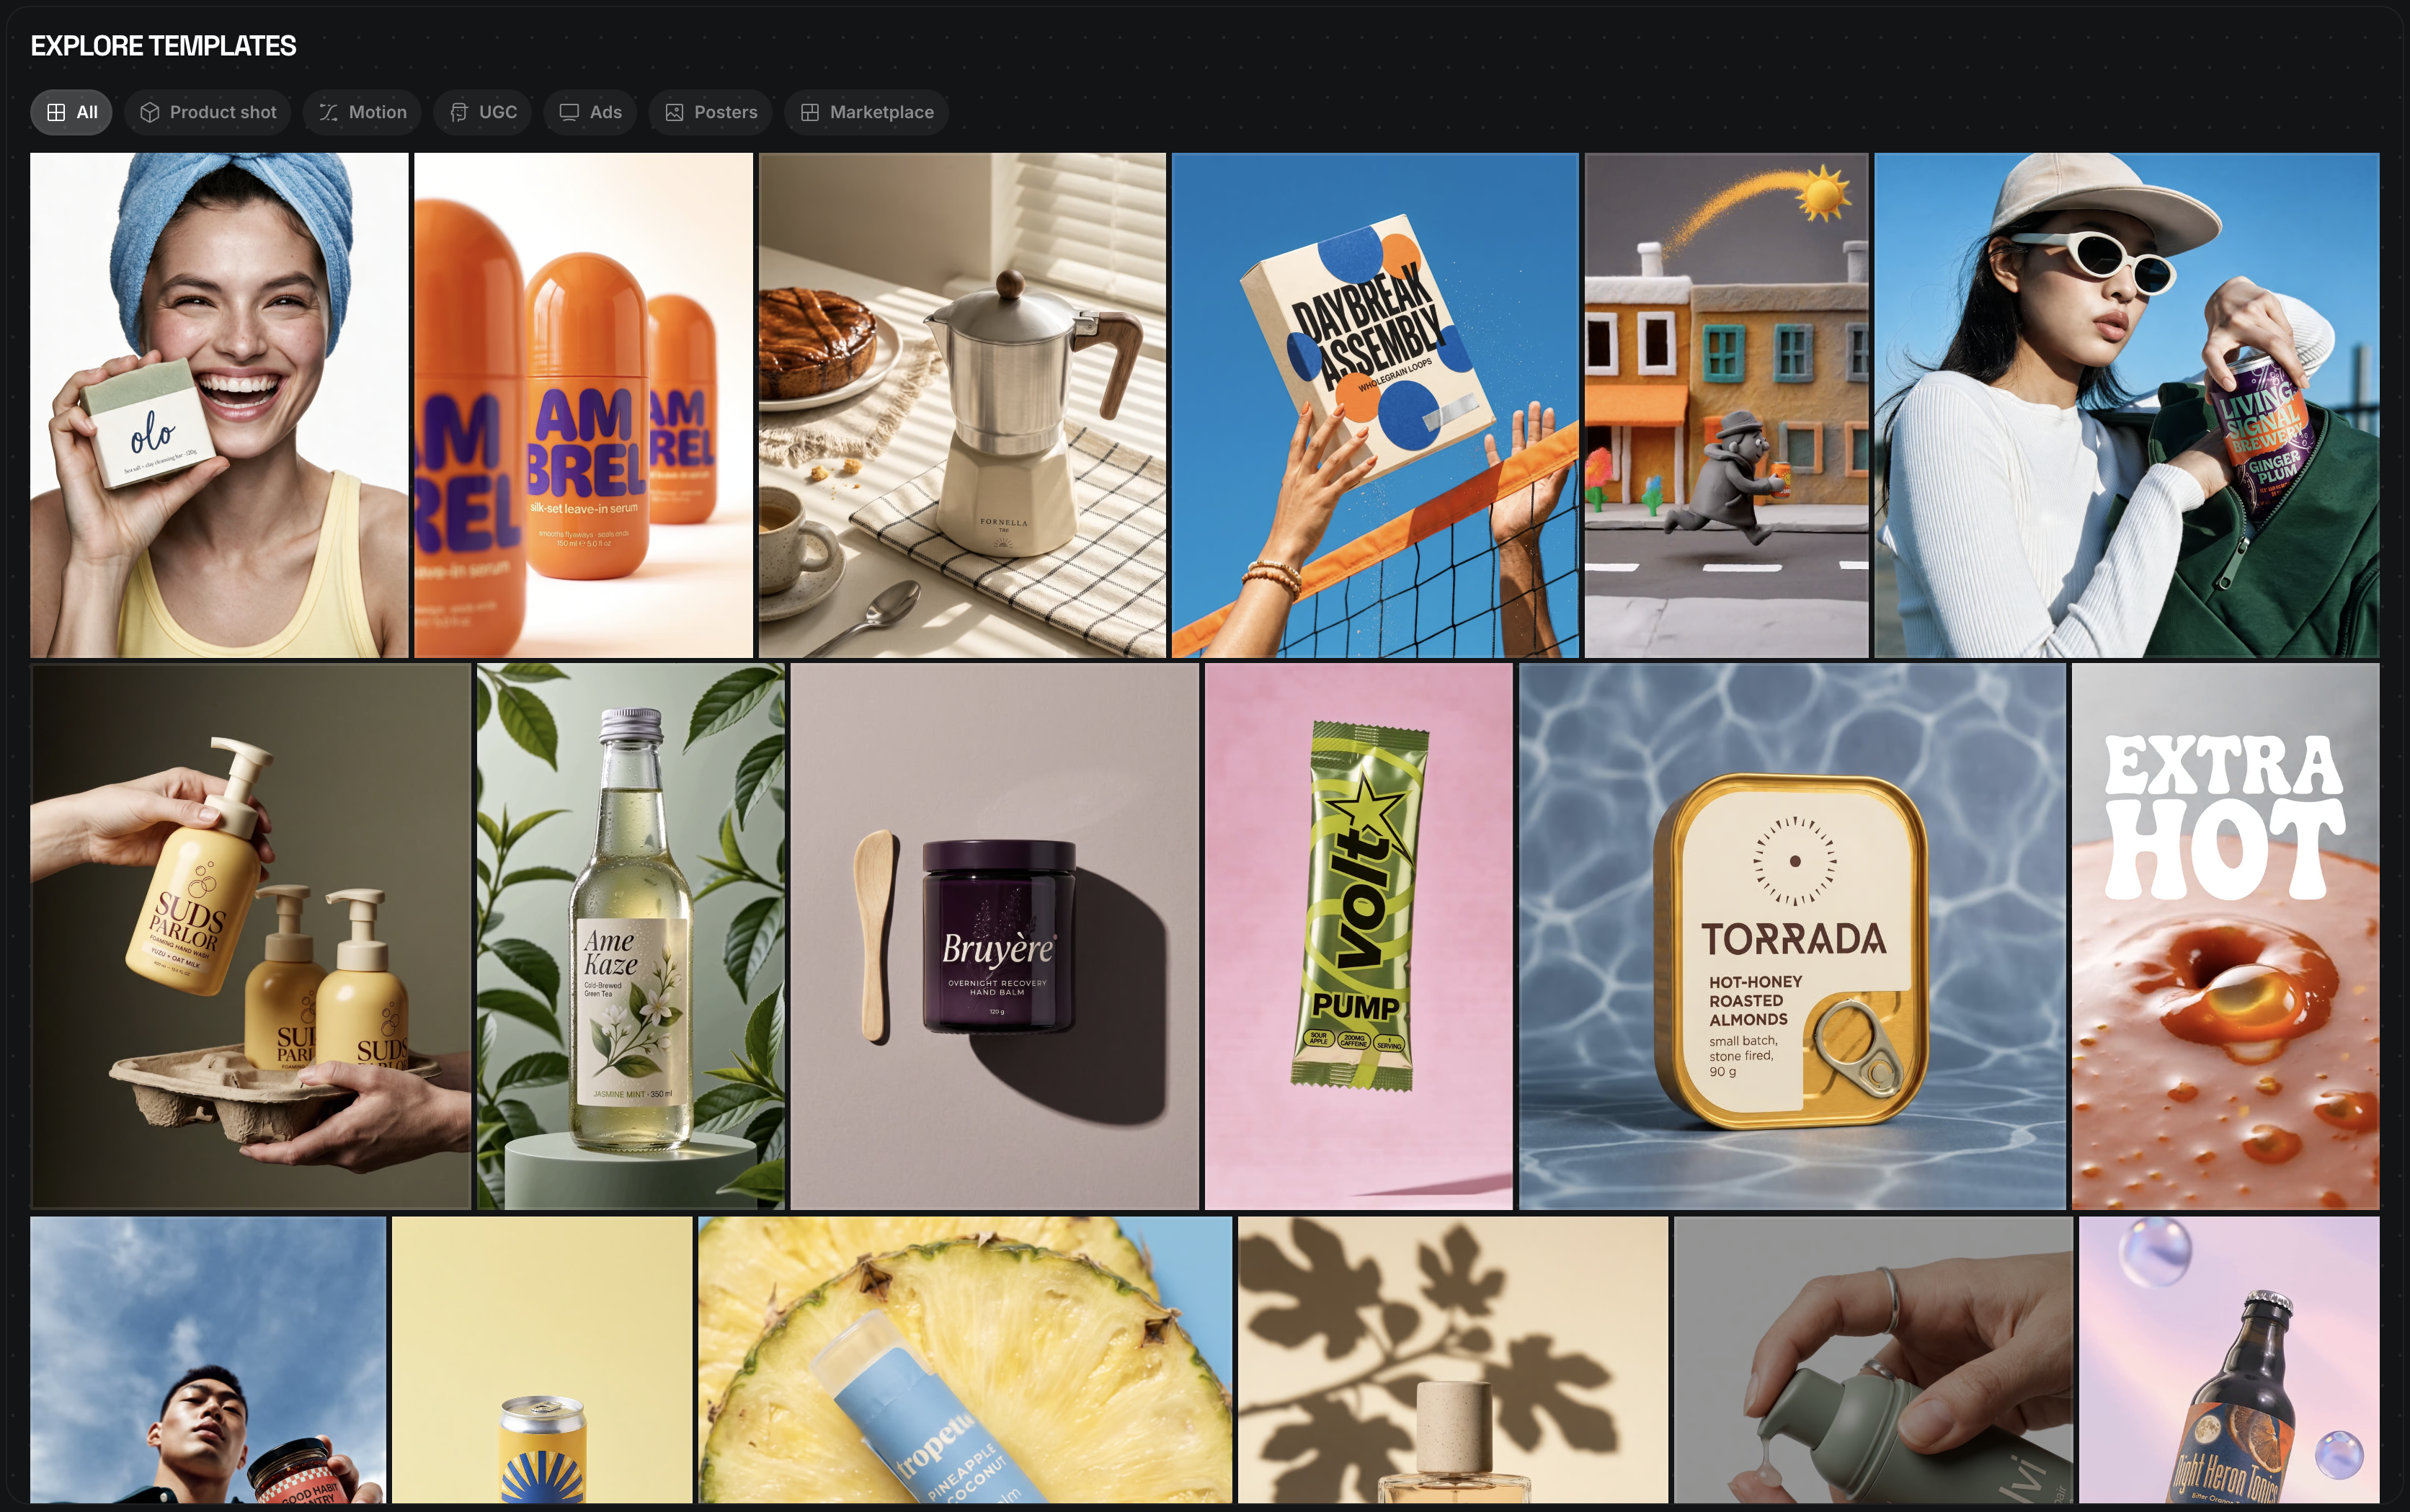Screen dimensions: 2410x1512
Task: Open the Torrada almonds tin template
Action: coord(1792,937)
